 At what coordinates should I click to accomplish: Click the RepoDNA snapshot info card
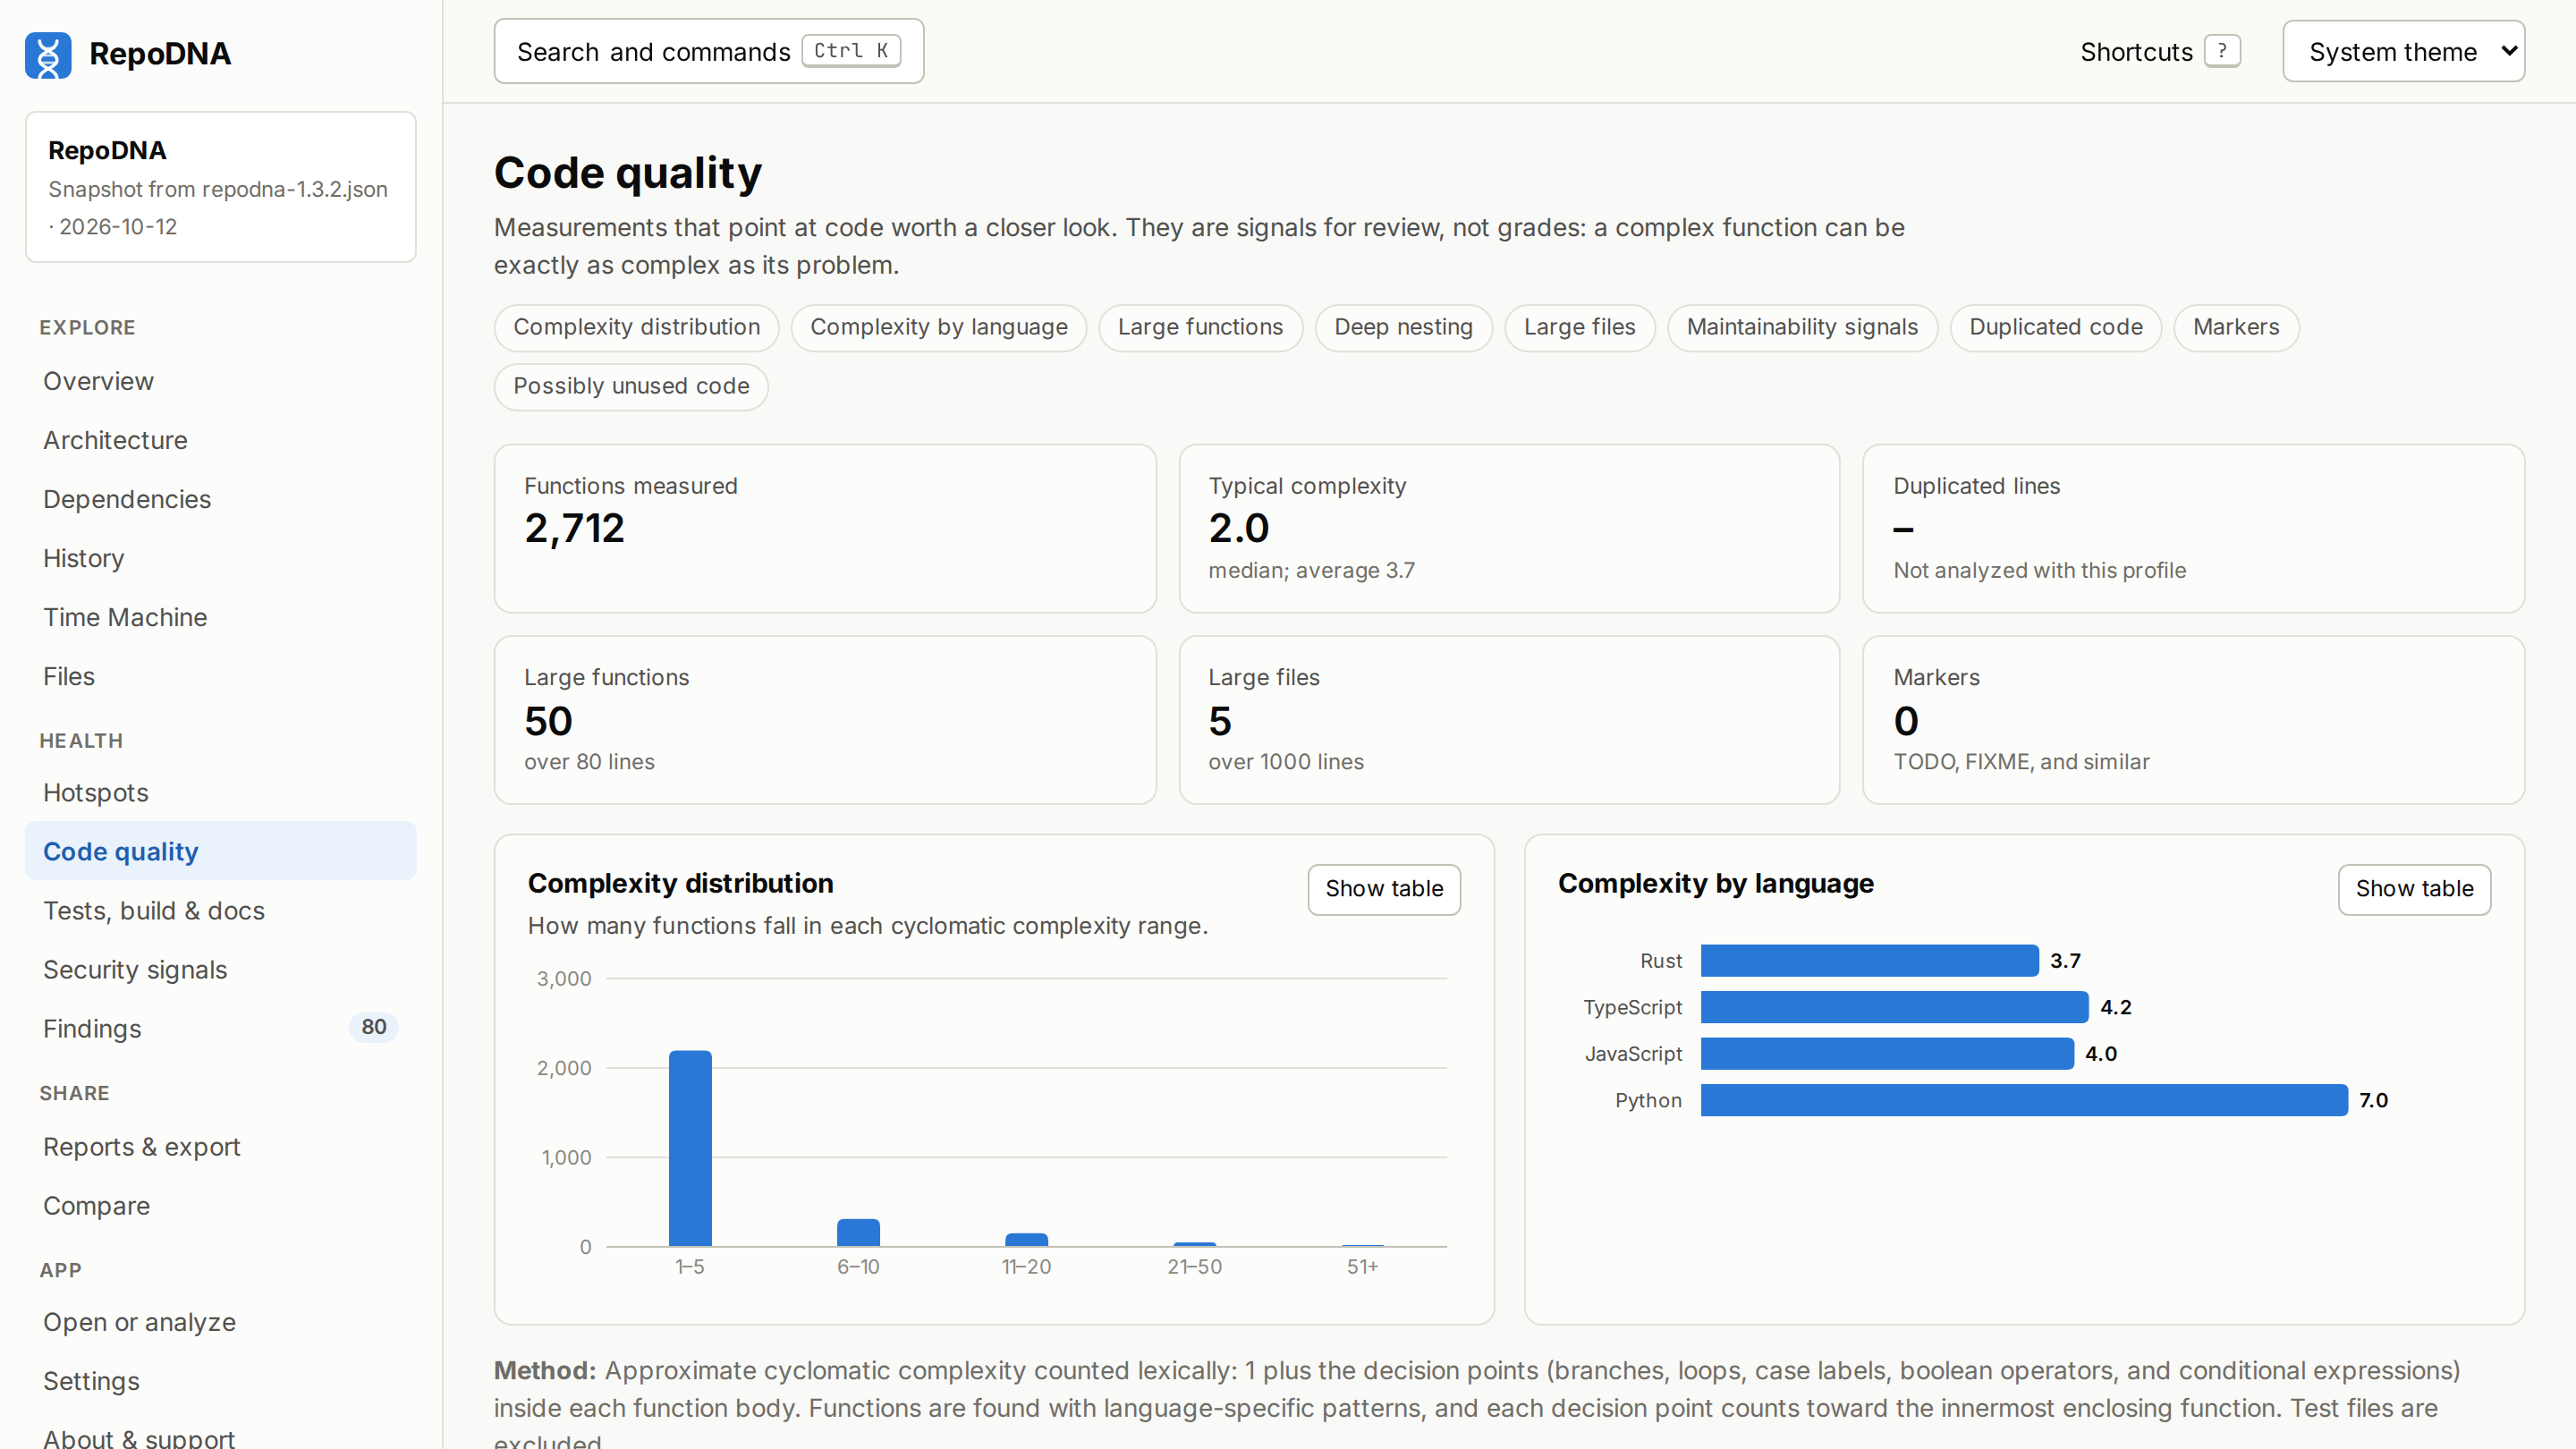pos(220,187)
